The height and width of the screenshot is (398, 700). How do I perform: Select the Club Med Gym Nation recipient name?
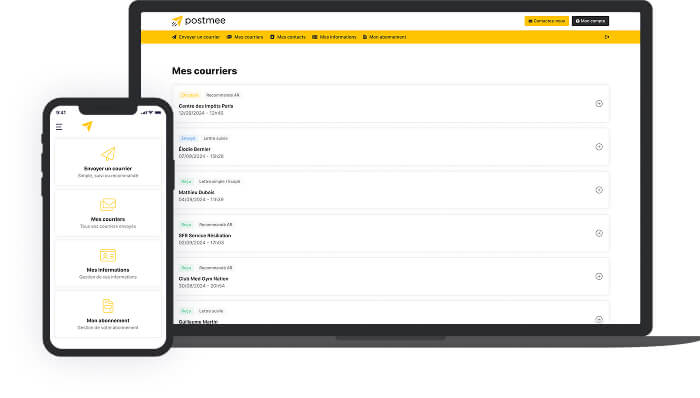click(204, 279)
